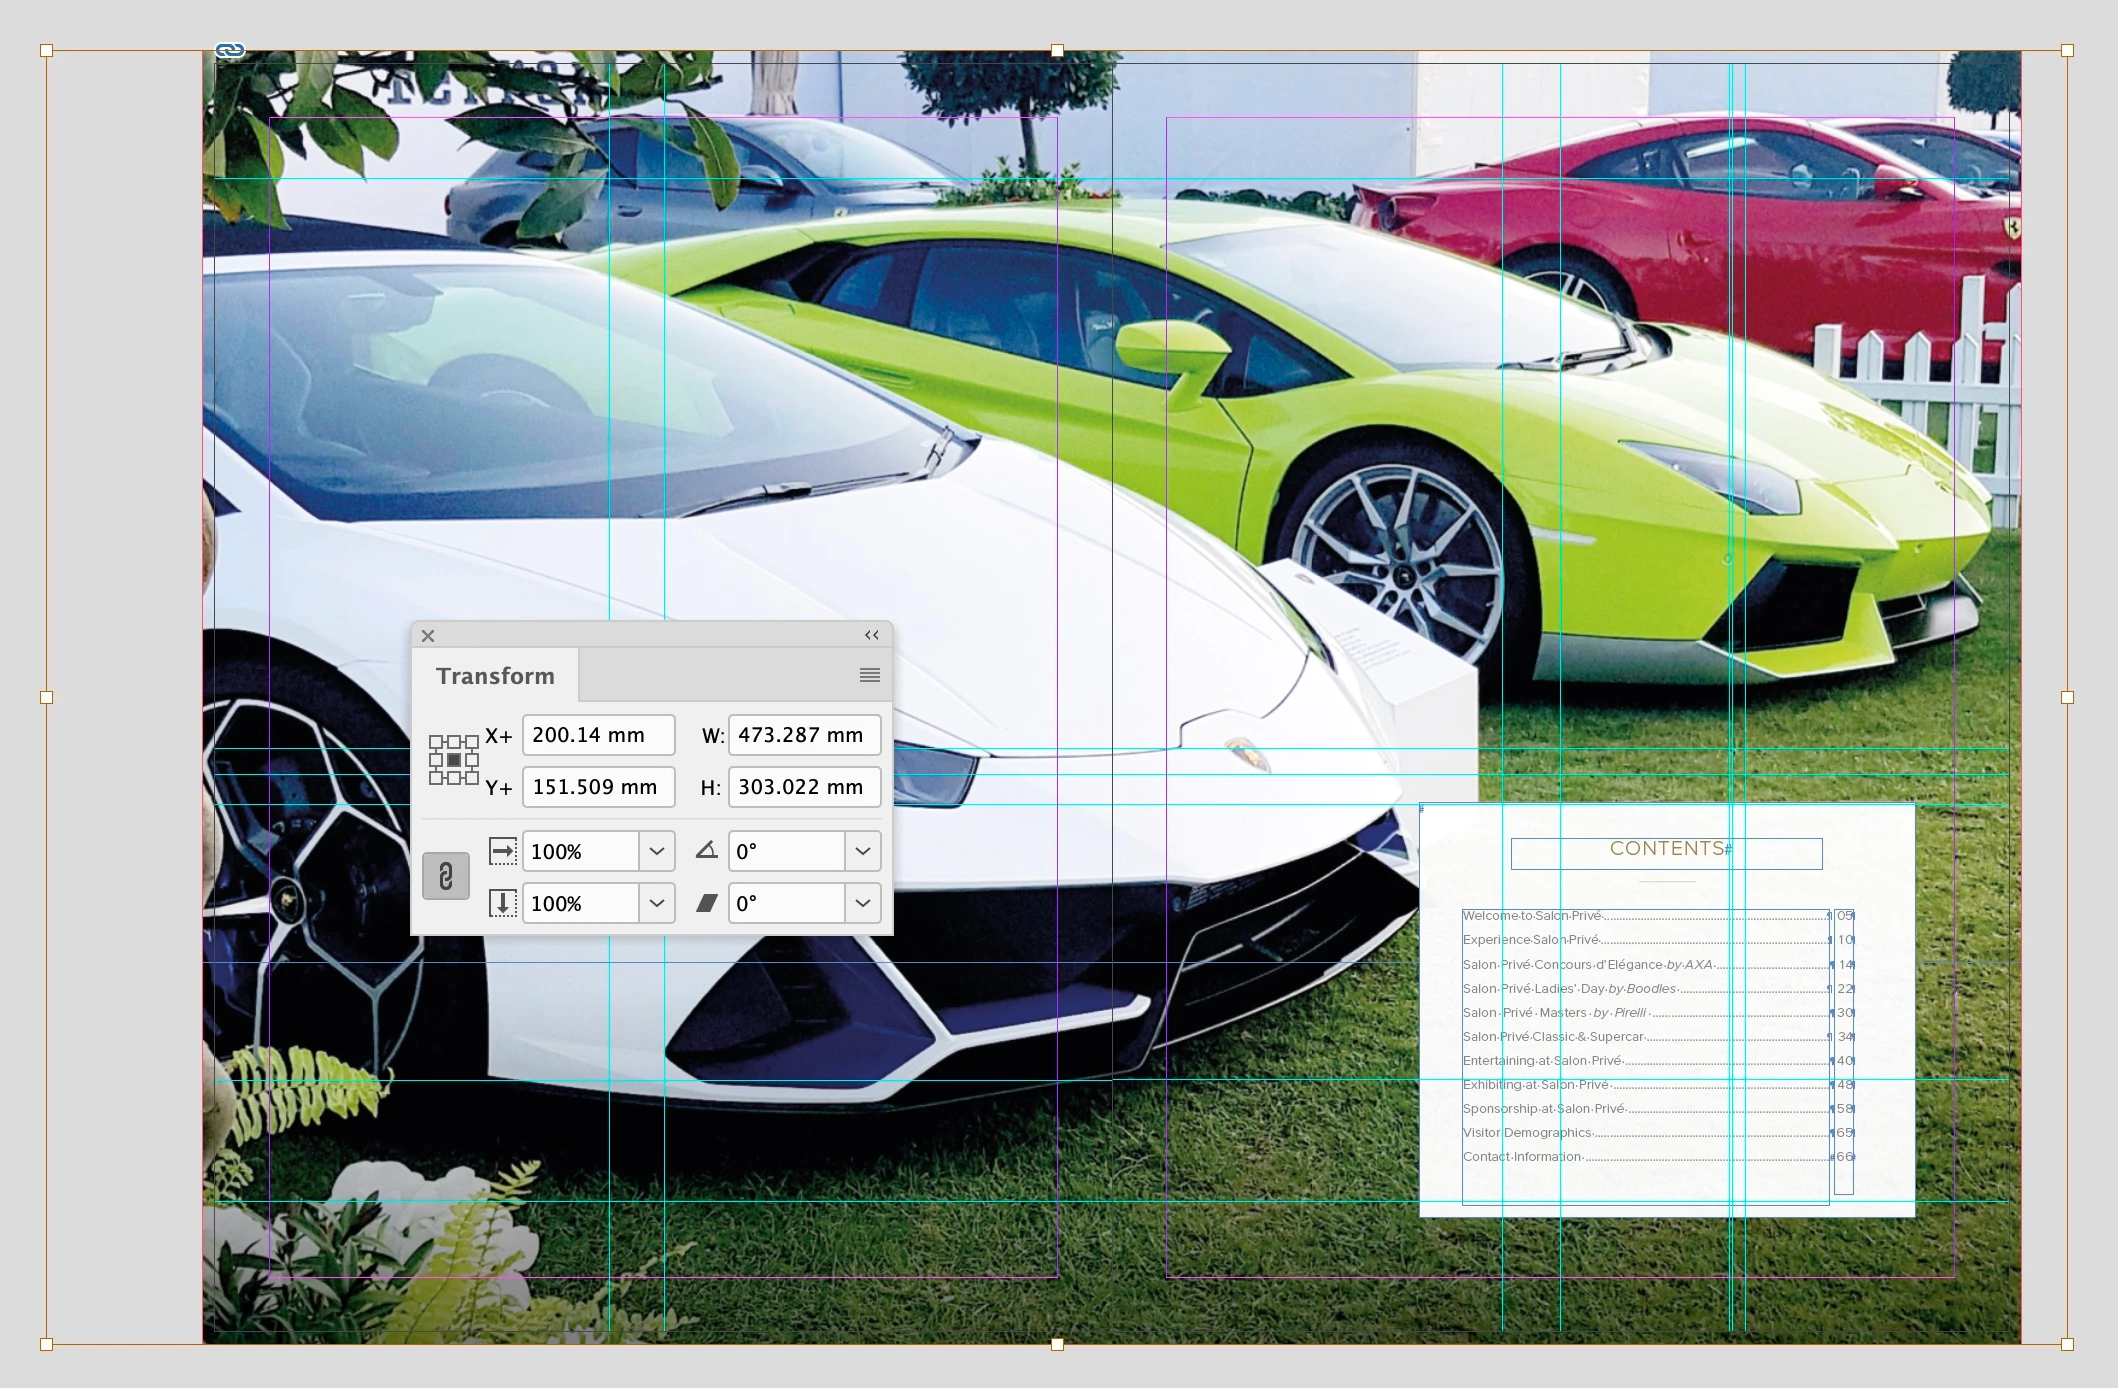Click the Scale X percentage icon
This screenshot has width=2118, height=1388.
click(503, 851)
